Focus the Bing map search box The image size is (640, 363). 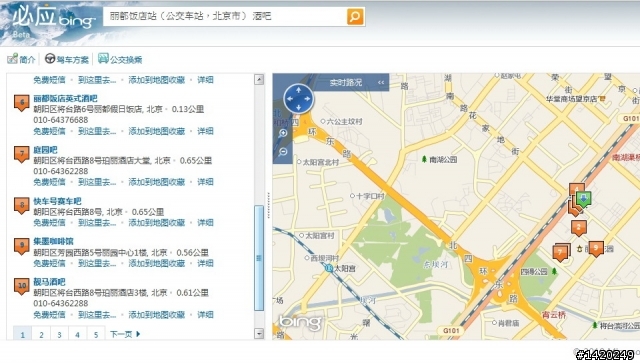(224, 17)
